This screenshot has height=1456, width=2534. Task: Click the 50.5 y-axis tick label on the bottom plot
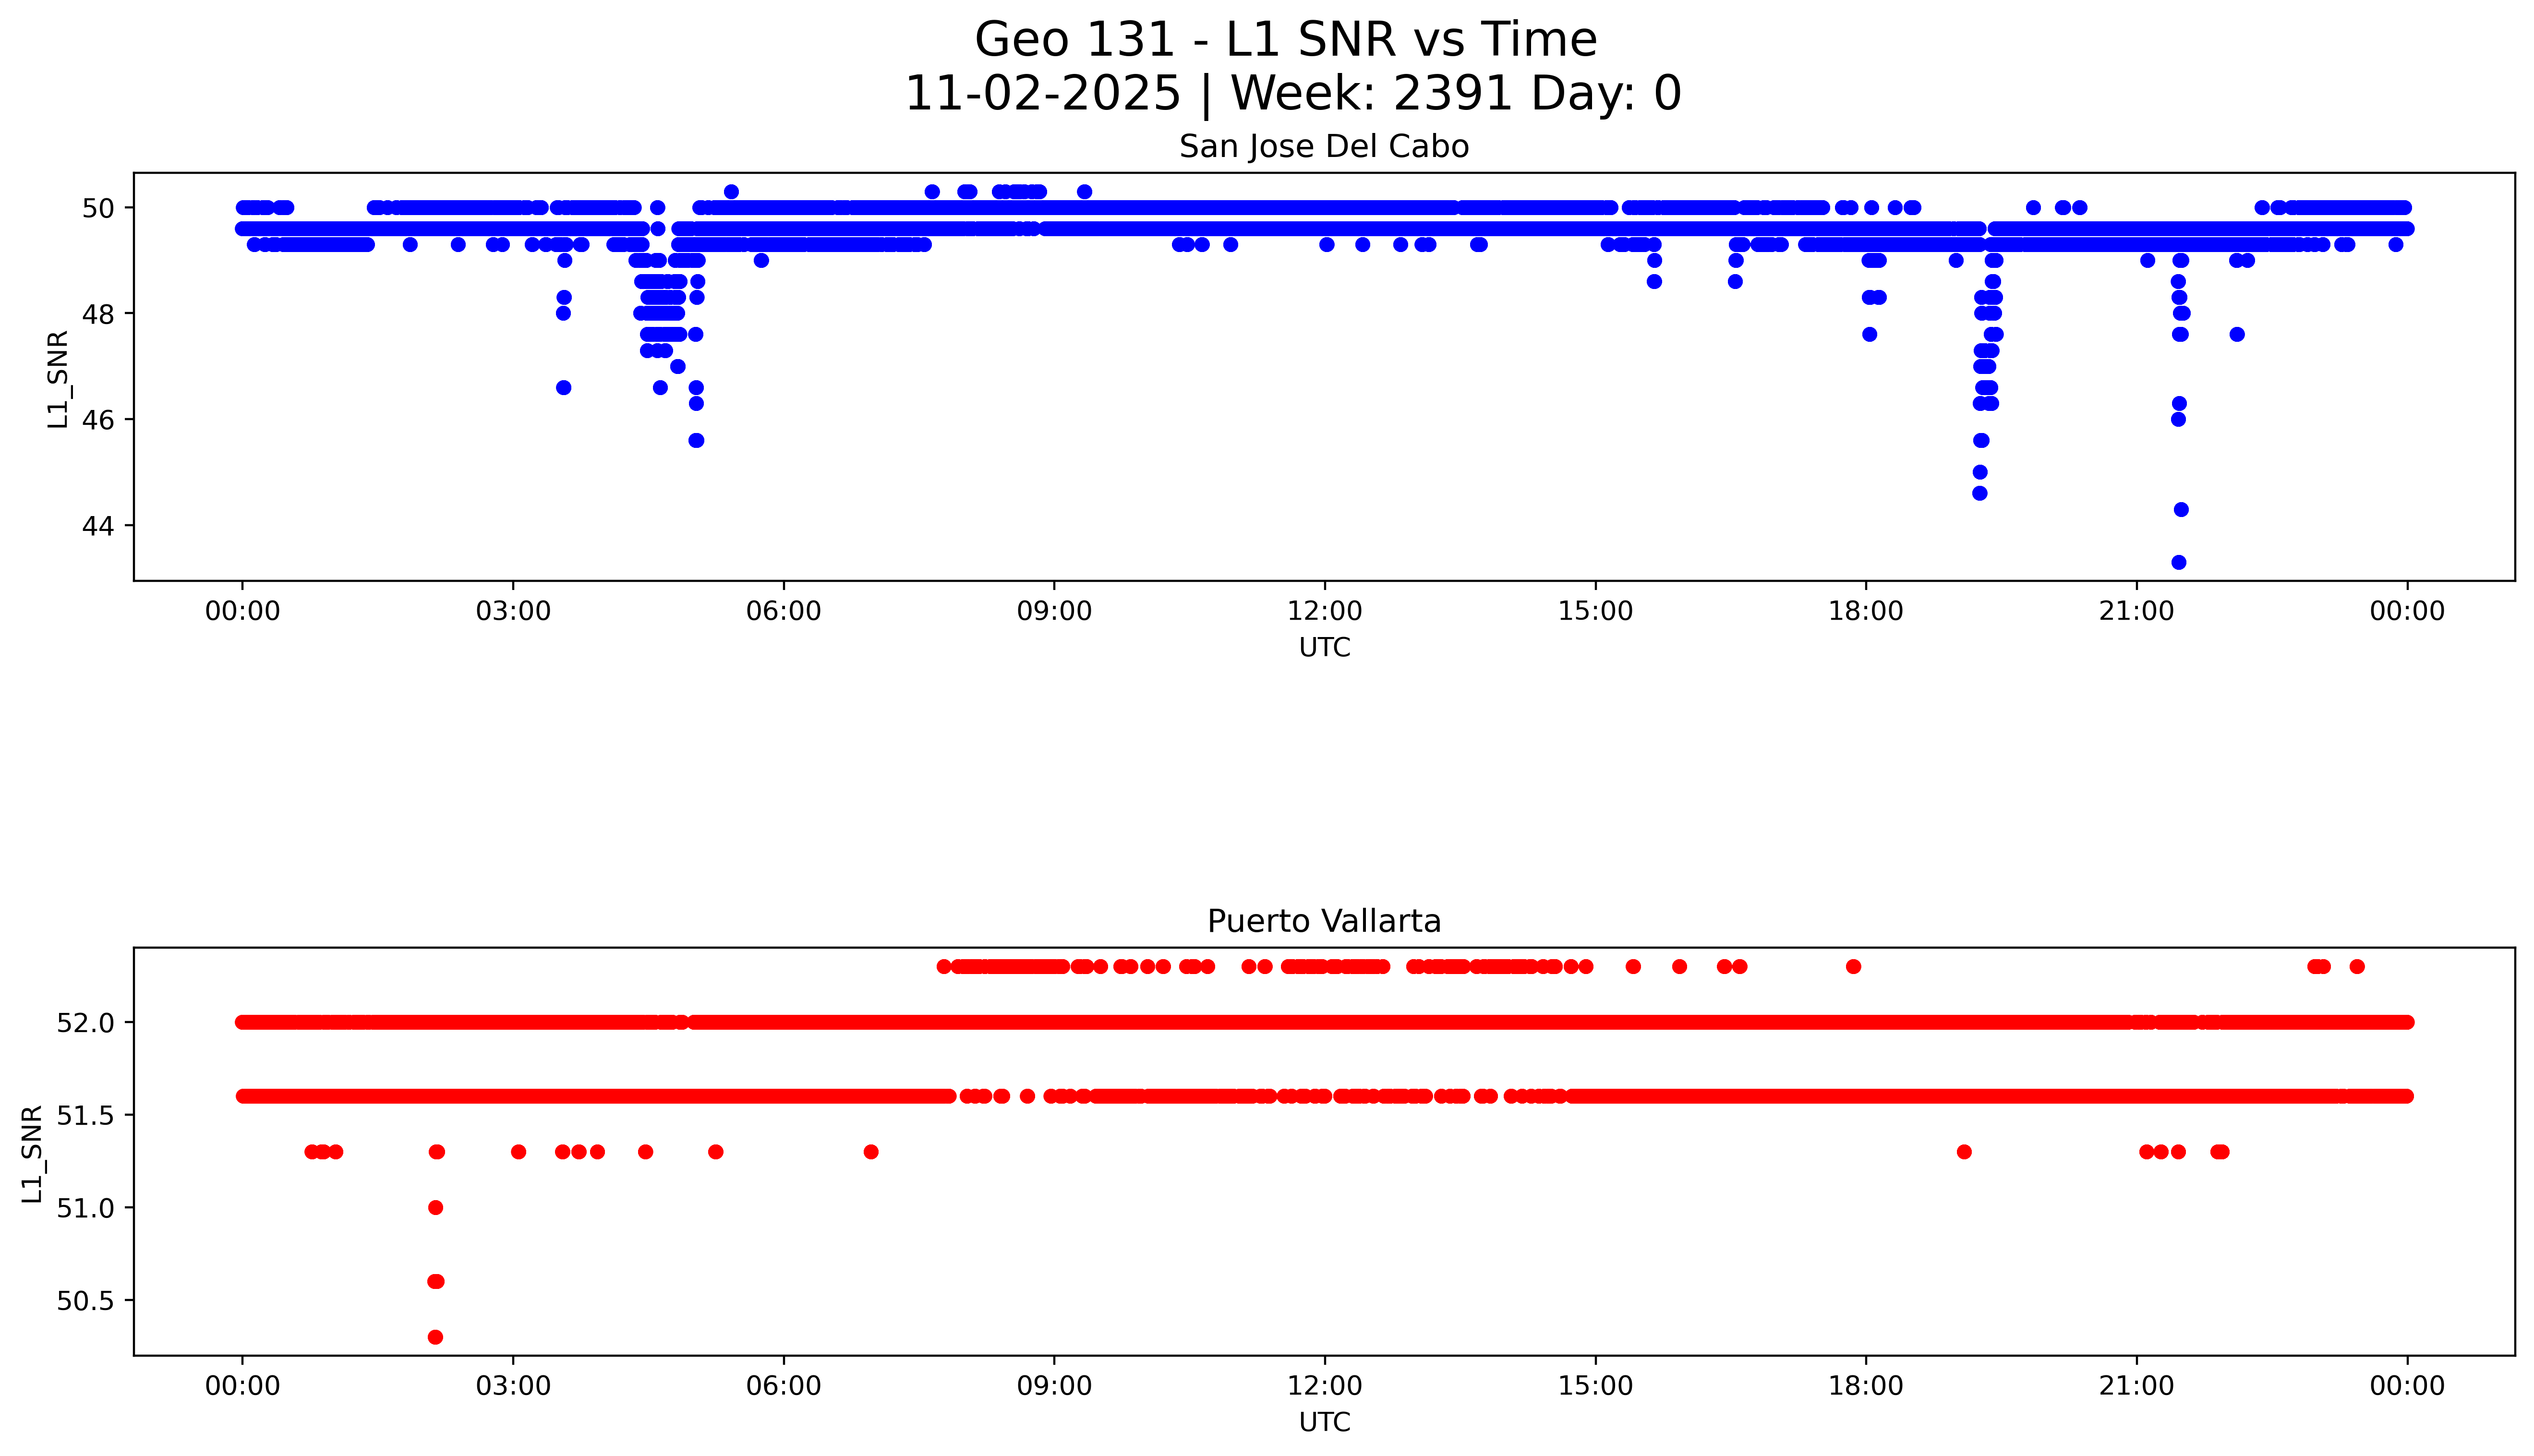pos(86,1301)
